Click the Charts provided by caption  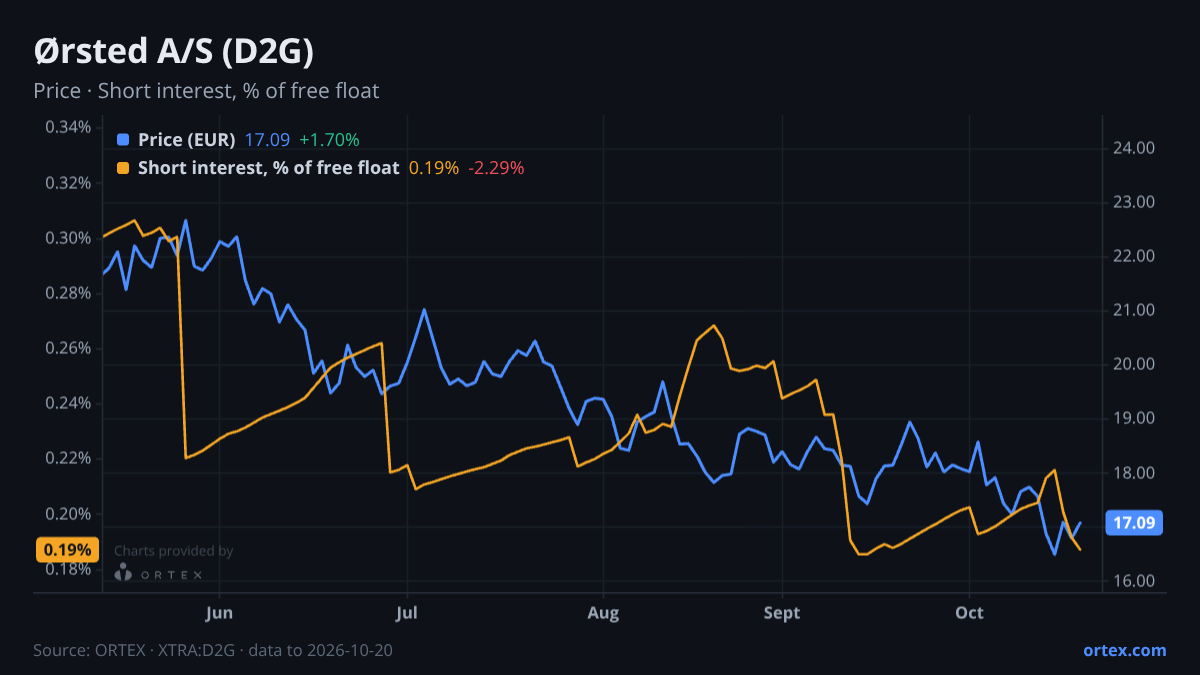[x=174, y=551]
